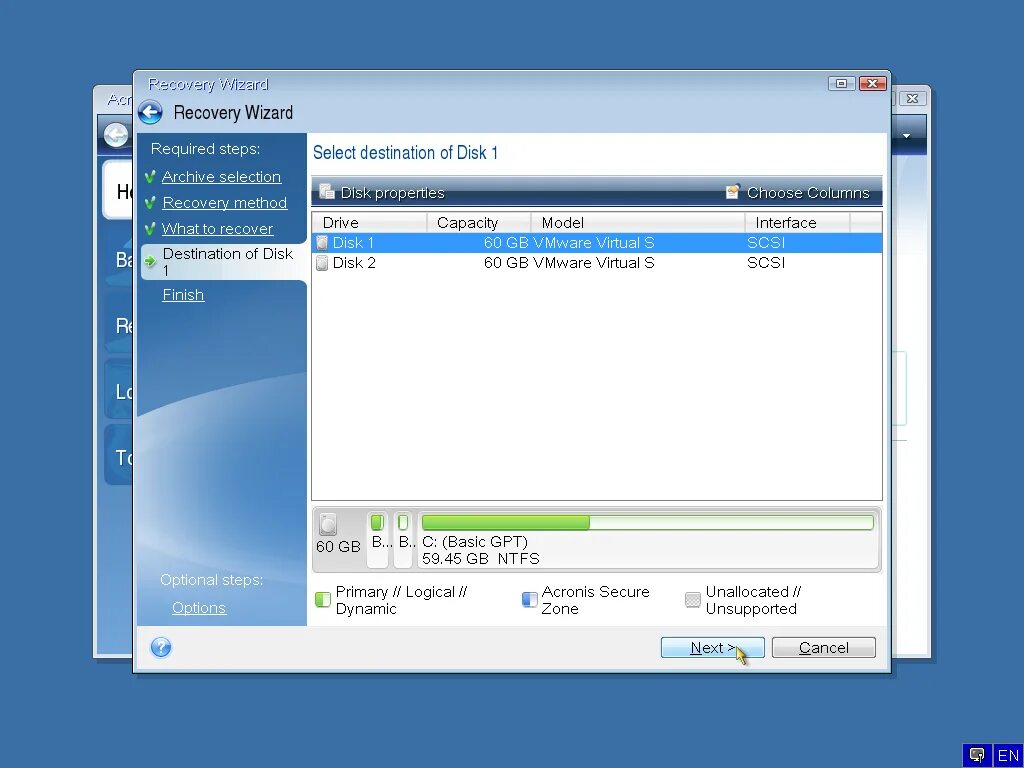
Task: Click the EN language indicator
Action: tap(1008, 756)
